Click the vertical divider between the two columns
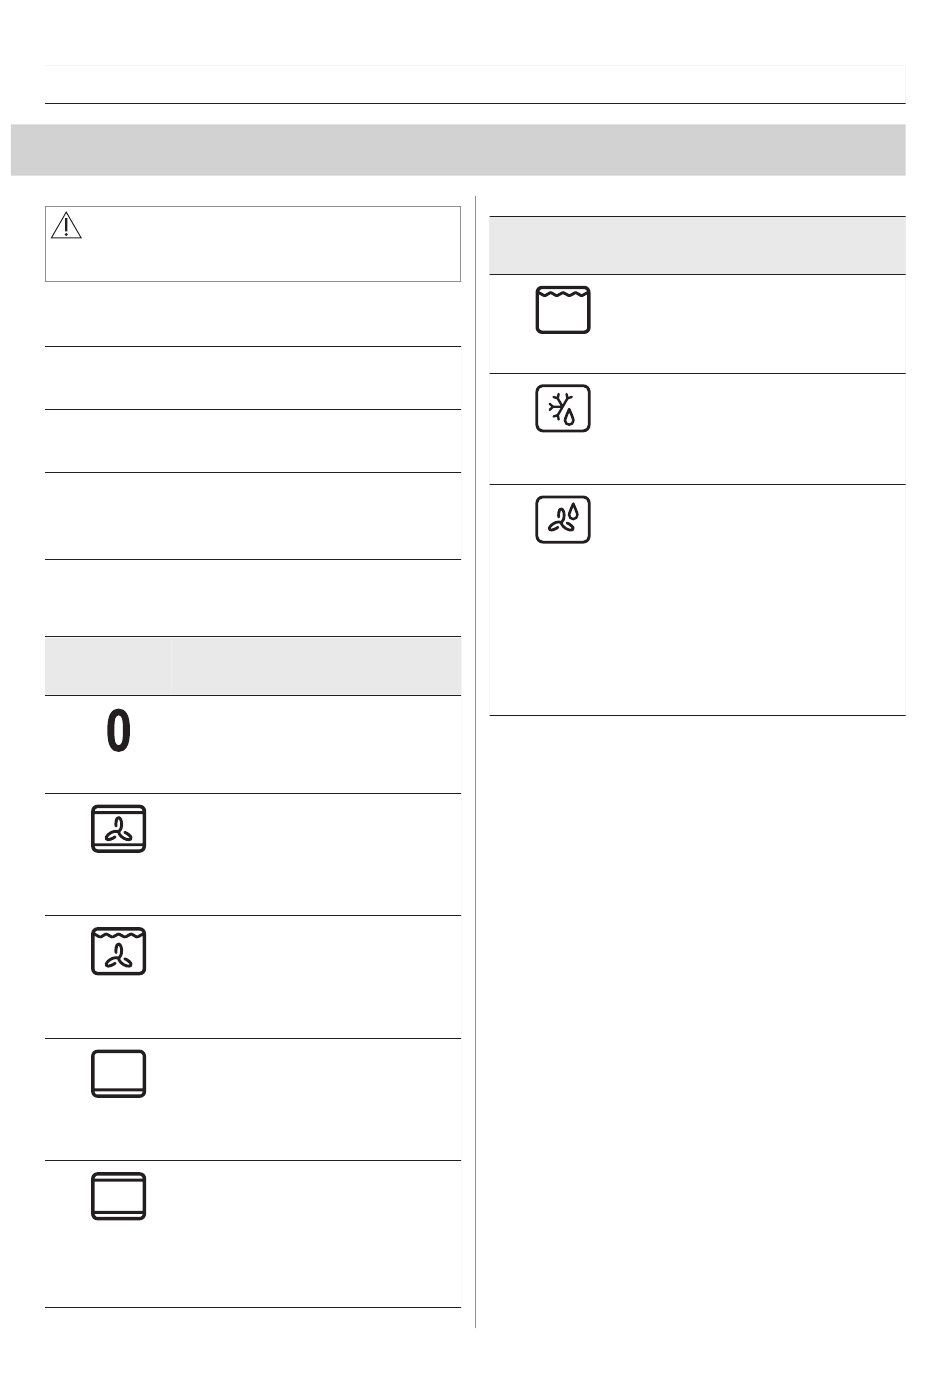 click(x=476, y=761)
